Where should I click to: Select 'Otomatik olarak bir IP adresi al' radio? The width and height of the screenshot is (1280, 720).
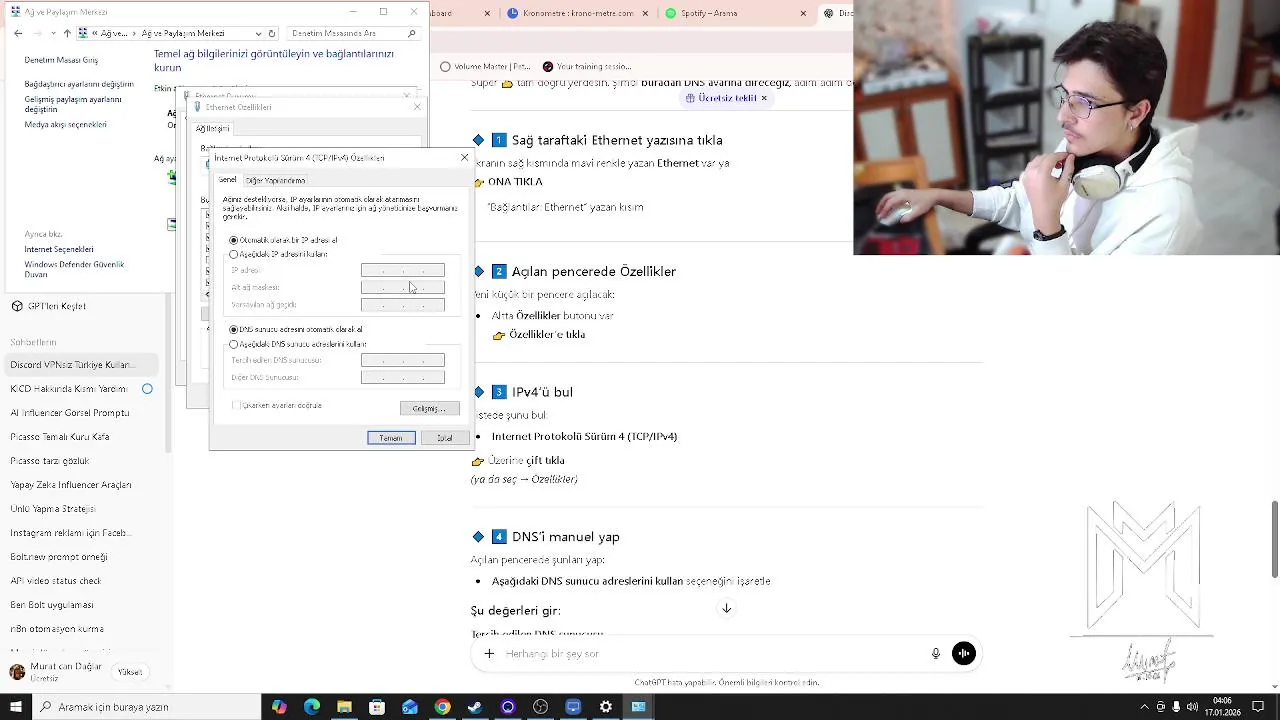tap(234, 240)
